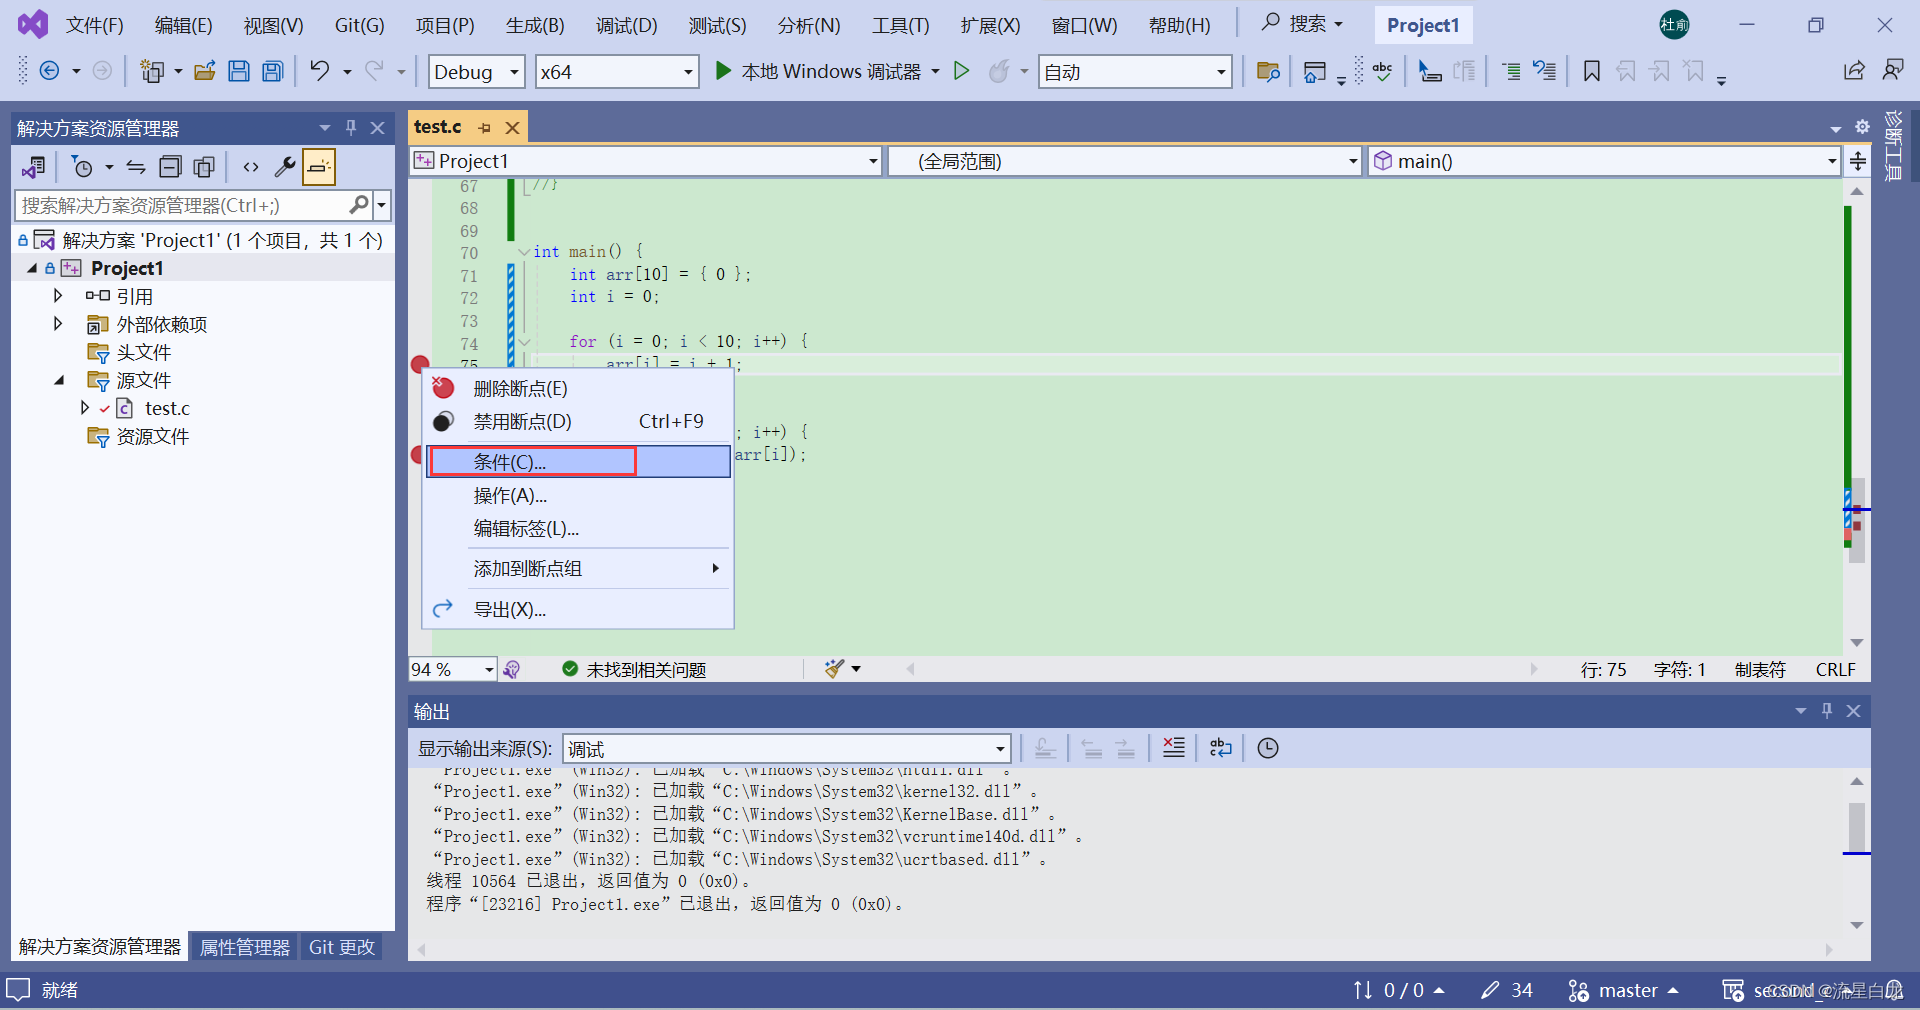The image size is (1920, 1010).
Task: Expand the 外部依赖项 tree node
Action: click(58, 324)
